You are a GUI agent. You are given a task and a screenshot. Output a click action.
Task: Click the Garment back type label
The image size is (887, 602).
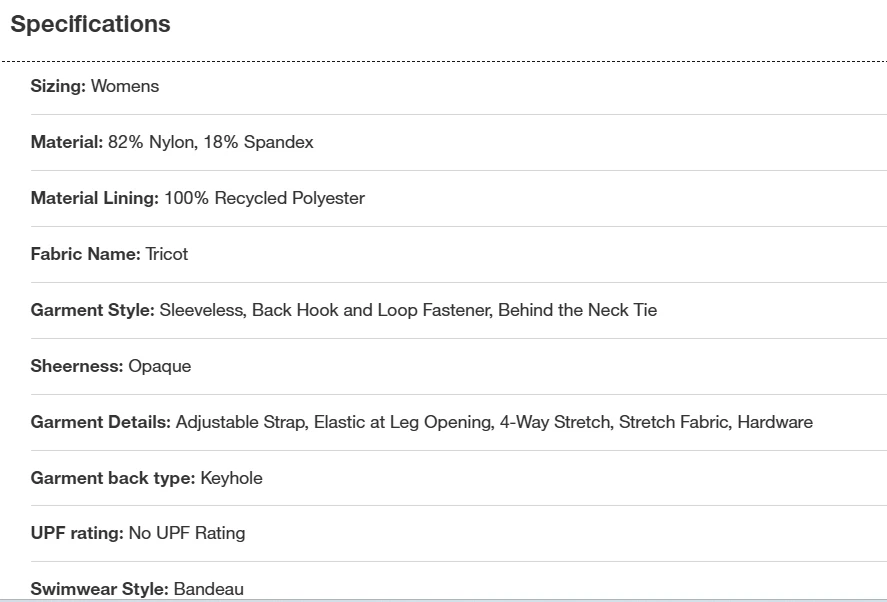[x=113, y=478]
